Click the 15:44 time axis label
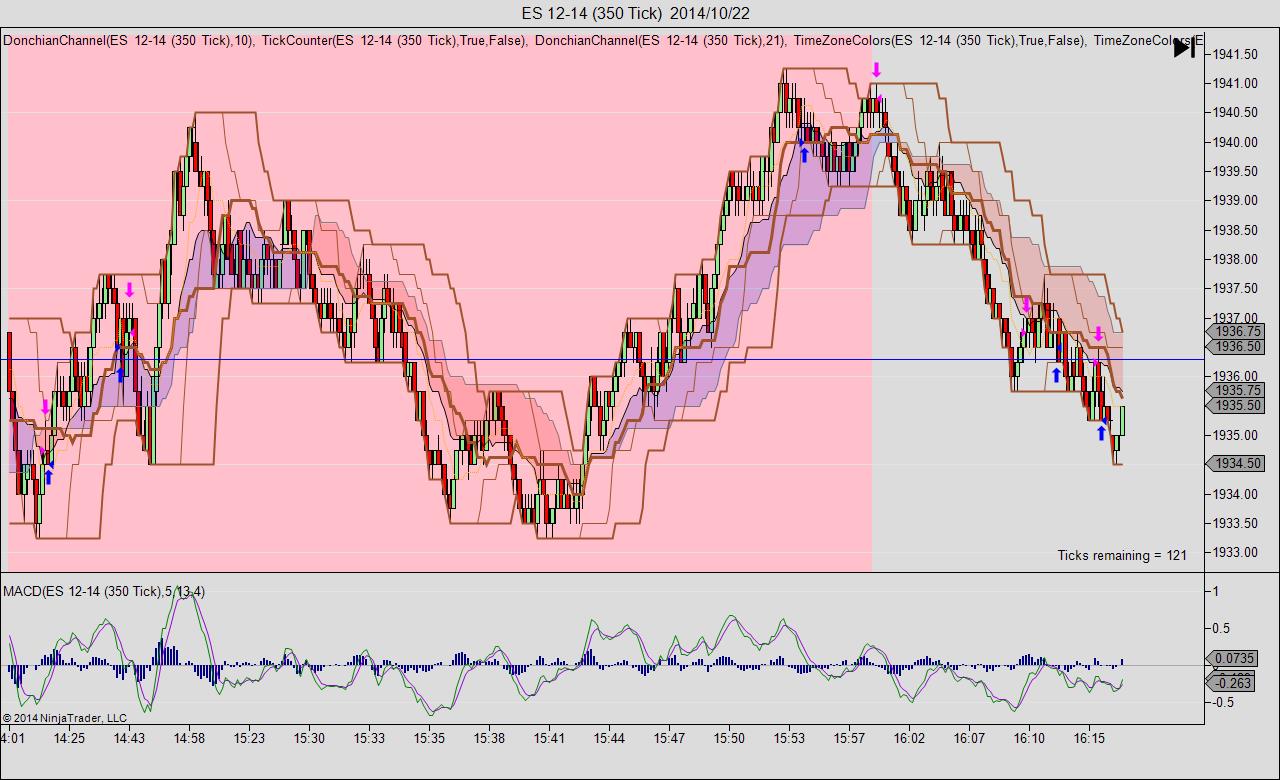Image resolution: width=1280 pixels, height=780 pixels. click(x=609, y=738)
